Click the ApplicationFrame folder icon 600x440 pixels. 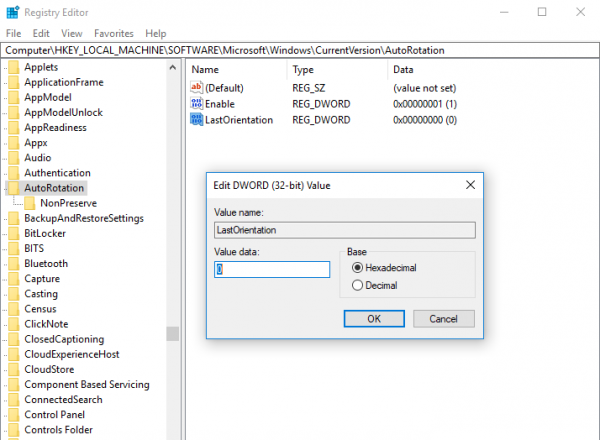[x=14, y=82]
